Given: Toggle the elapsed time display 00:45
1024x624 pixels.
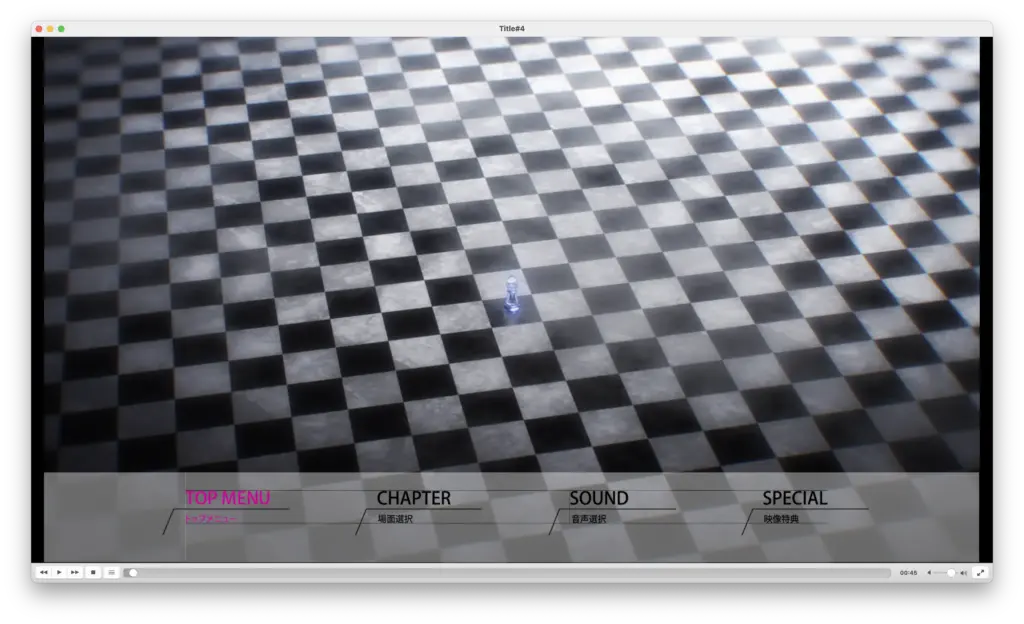Looking at the screenshot, I should click(908, 573).
